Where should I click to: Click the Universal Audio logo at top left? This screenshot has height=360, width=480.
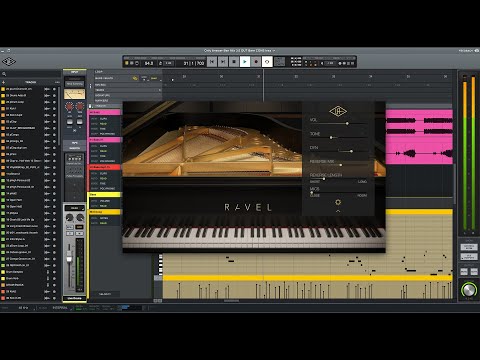coord(9,61)
